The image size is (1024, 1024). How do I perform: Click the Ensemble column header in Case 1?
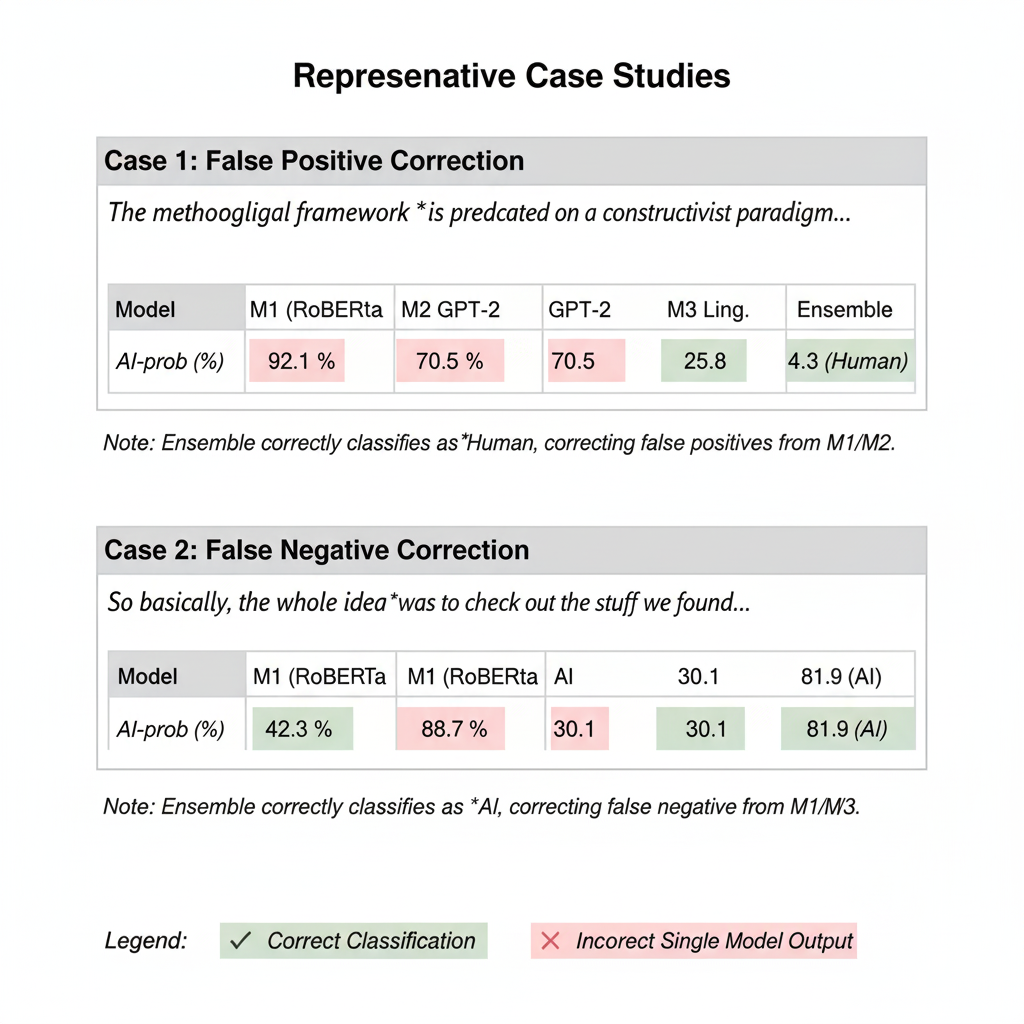[x=844, y=310]
